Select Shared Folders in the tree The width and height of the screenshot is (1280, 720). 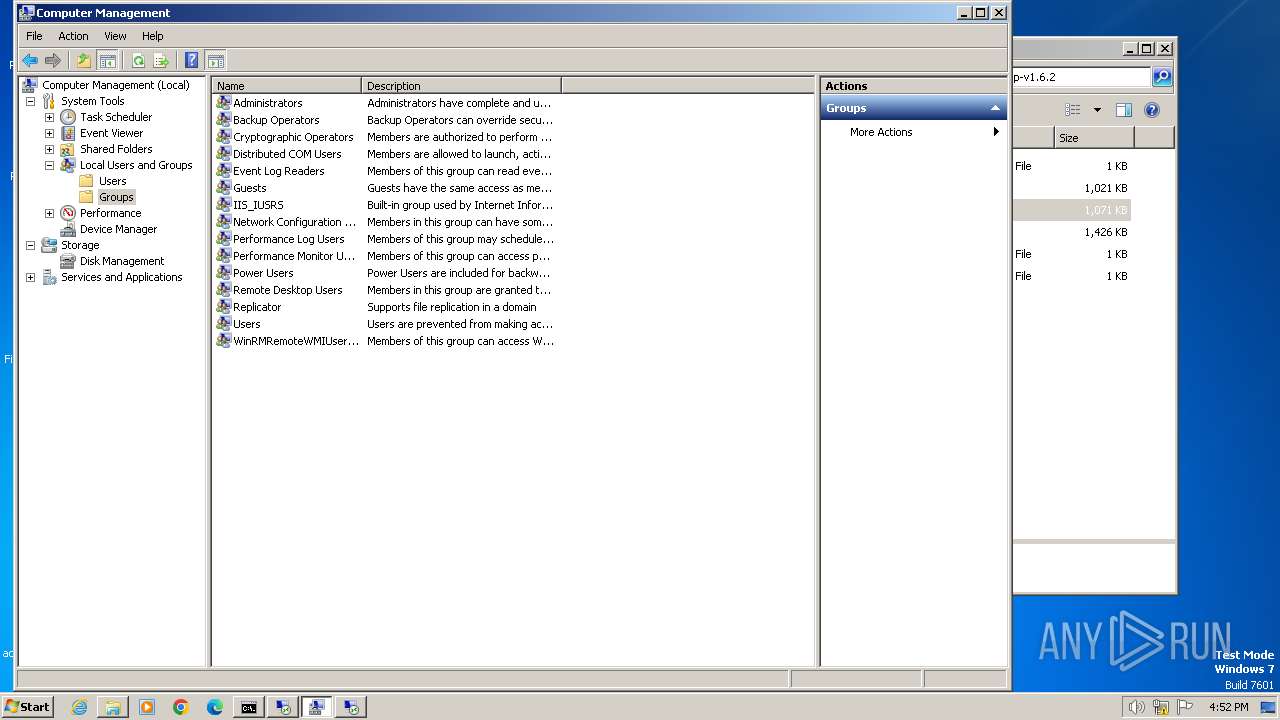tap(116, 149)
